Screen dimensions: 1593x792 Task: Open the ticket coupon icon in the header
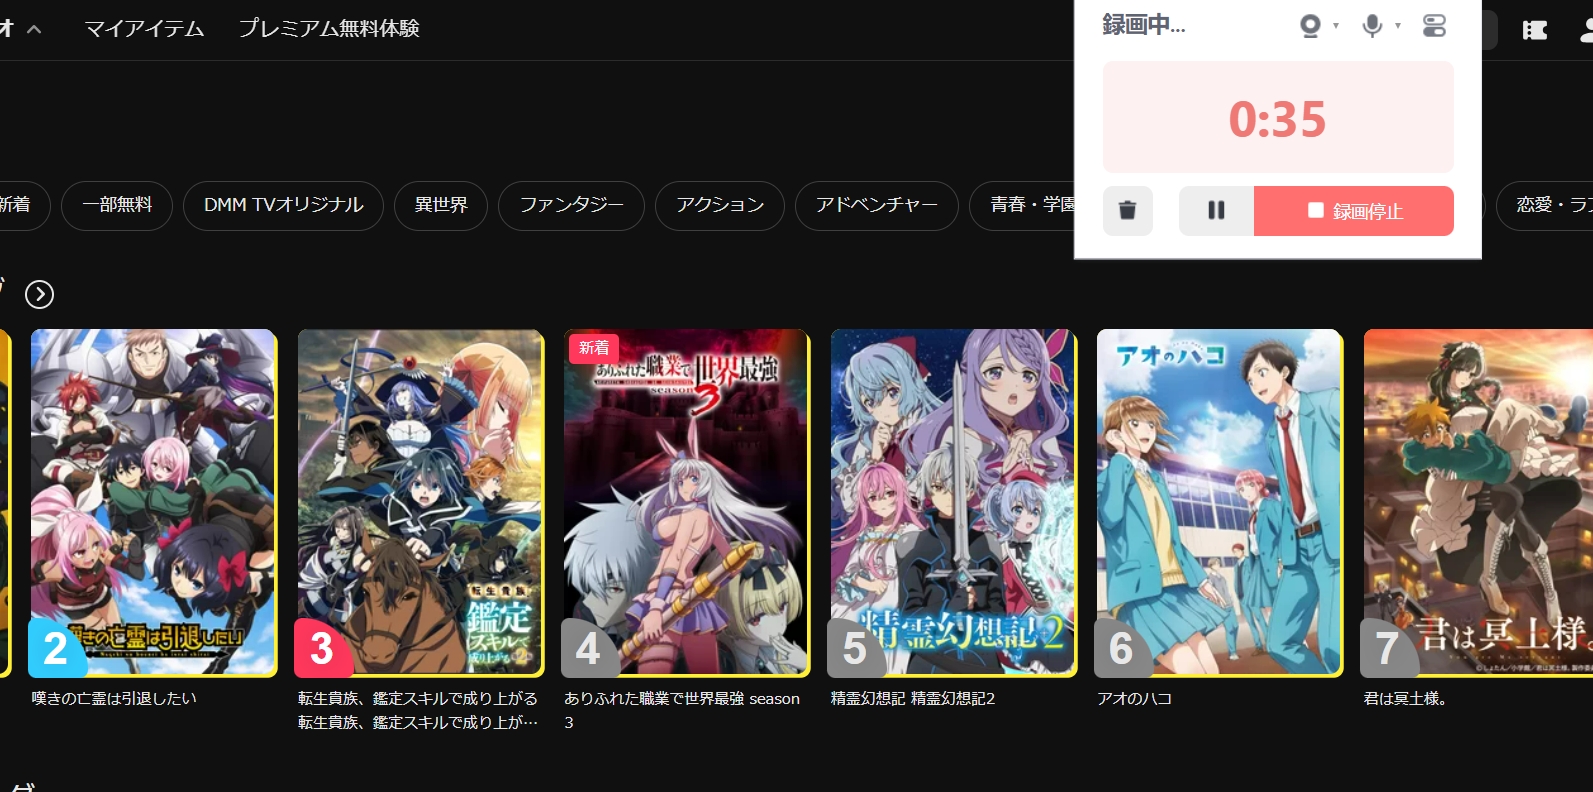pos(1535,30)
